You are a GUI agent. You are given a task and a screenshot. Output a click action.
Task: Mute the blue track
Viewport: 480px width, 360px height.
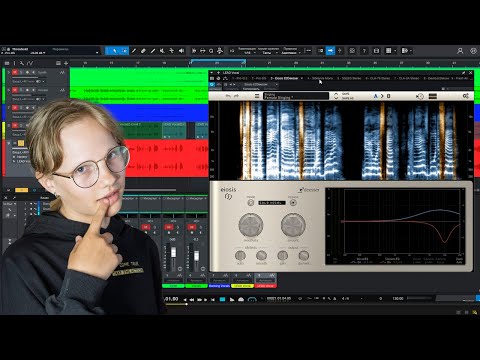[15, 108]
